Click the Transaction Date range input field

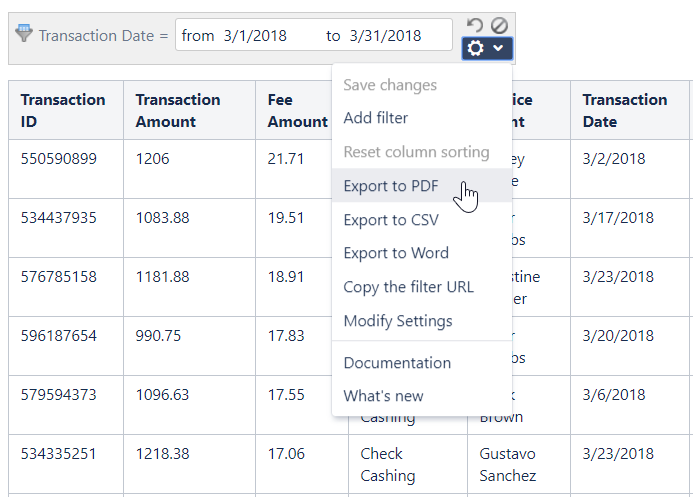tap(313, 35)
